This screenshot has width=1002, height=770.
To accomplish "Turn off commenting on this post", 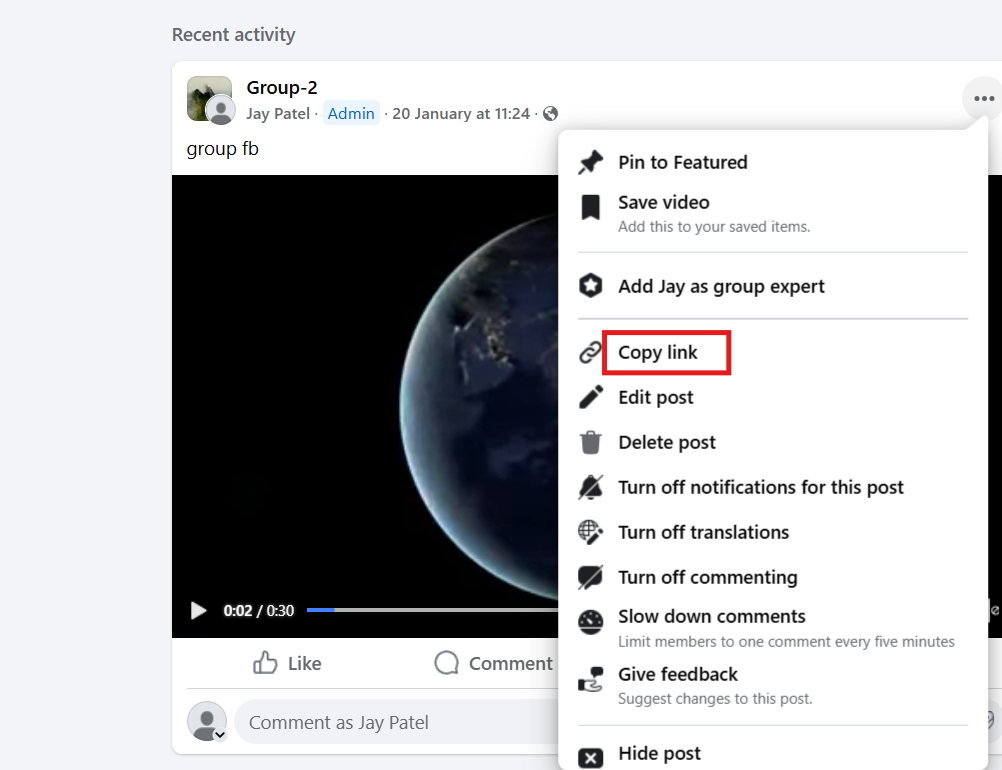I will click(x=707, y=577).
